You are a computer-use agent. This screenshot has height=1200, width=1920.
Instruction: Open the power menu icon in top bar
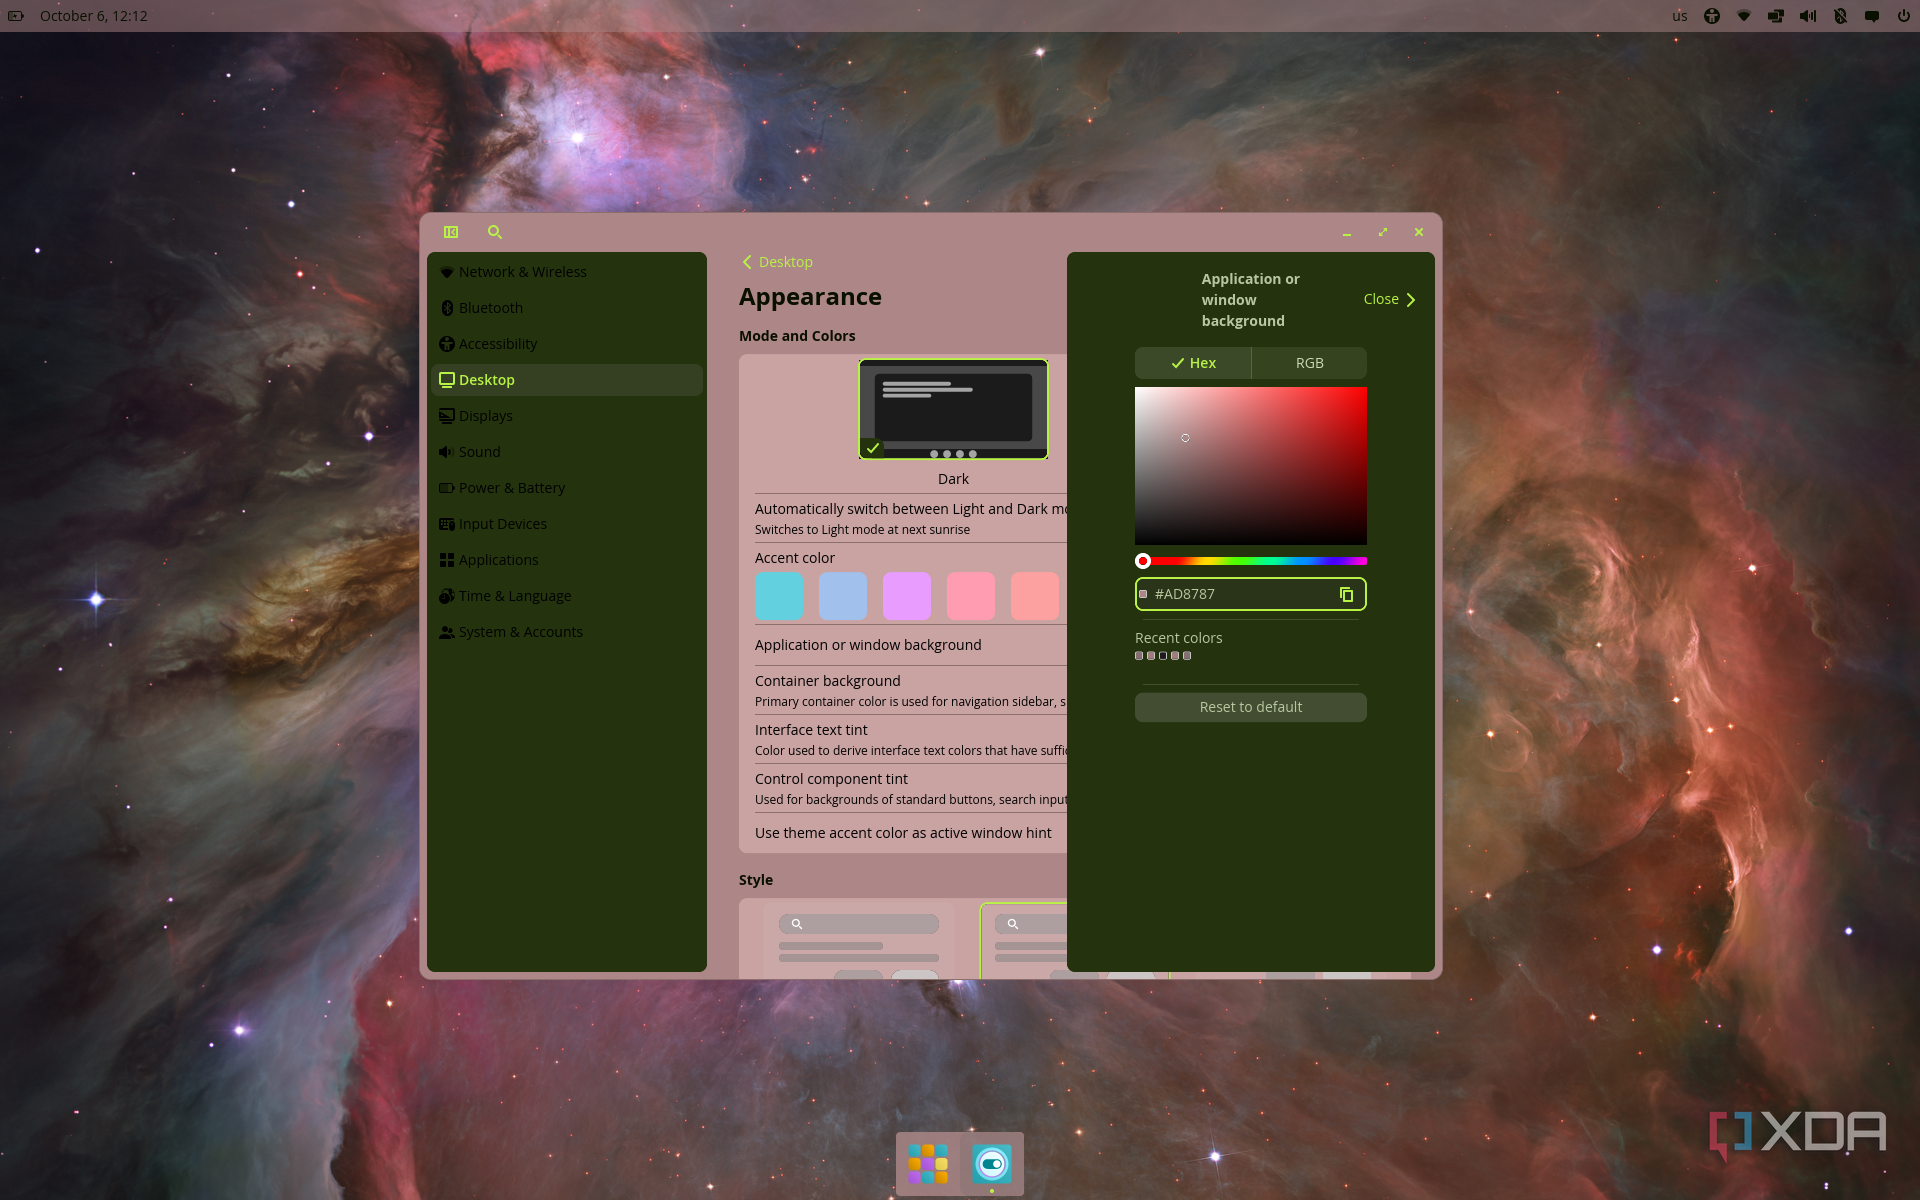(x=1904, y=16)
